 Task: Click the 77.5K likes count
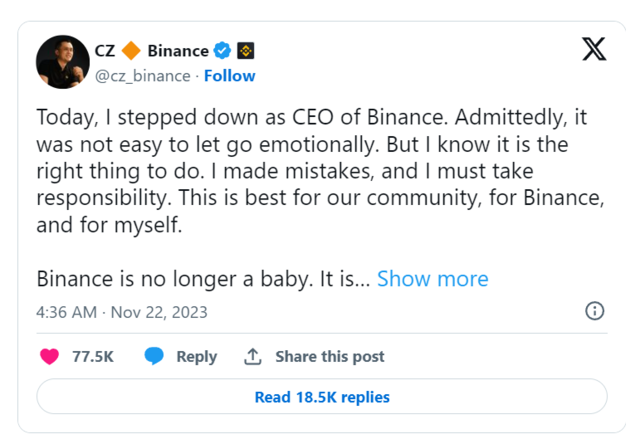pos(93,357)
